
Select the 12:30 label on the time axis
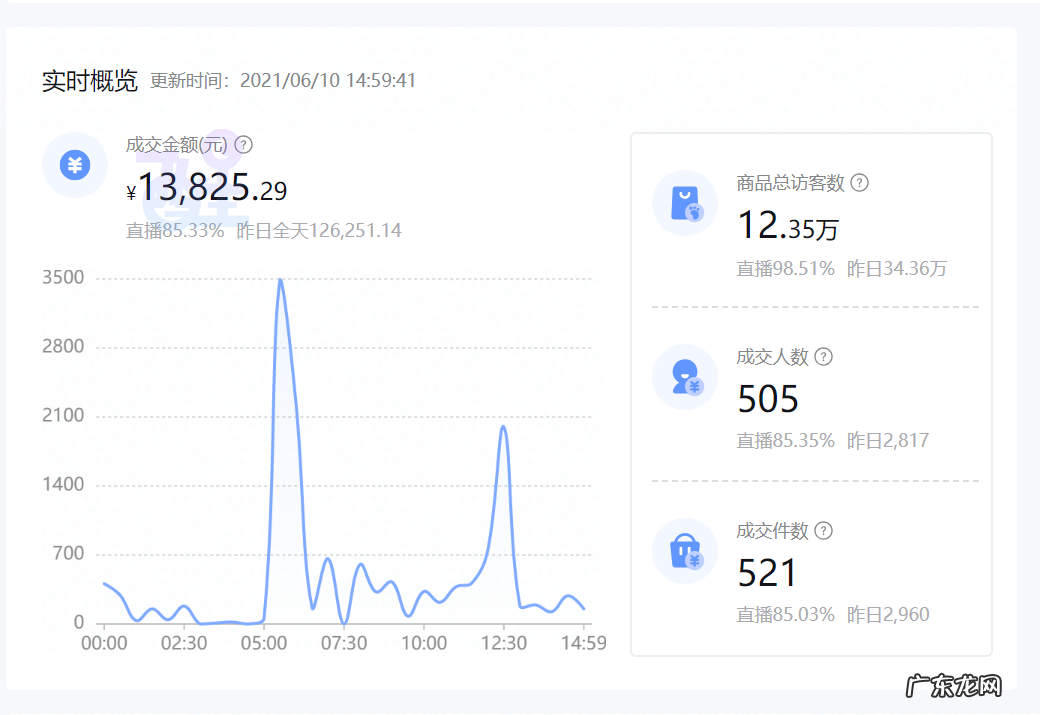coord(504,644)
